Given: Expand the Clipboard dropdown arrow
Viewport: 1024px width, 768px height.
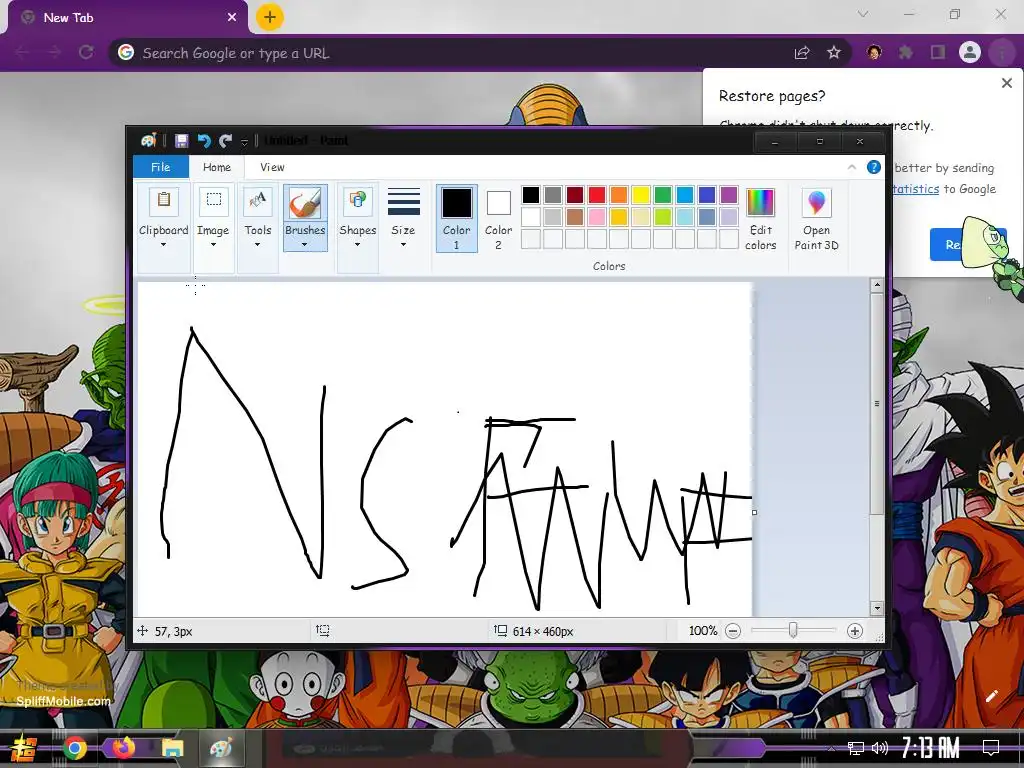Looking at the screenshot, I should (x=163, y=245).
